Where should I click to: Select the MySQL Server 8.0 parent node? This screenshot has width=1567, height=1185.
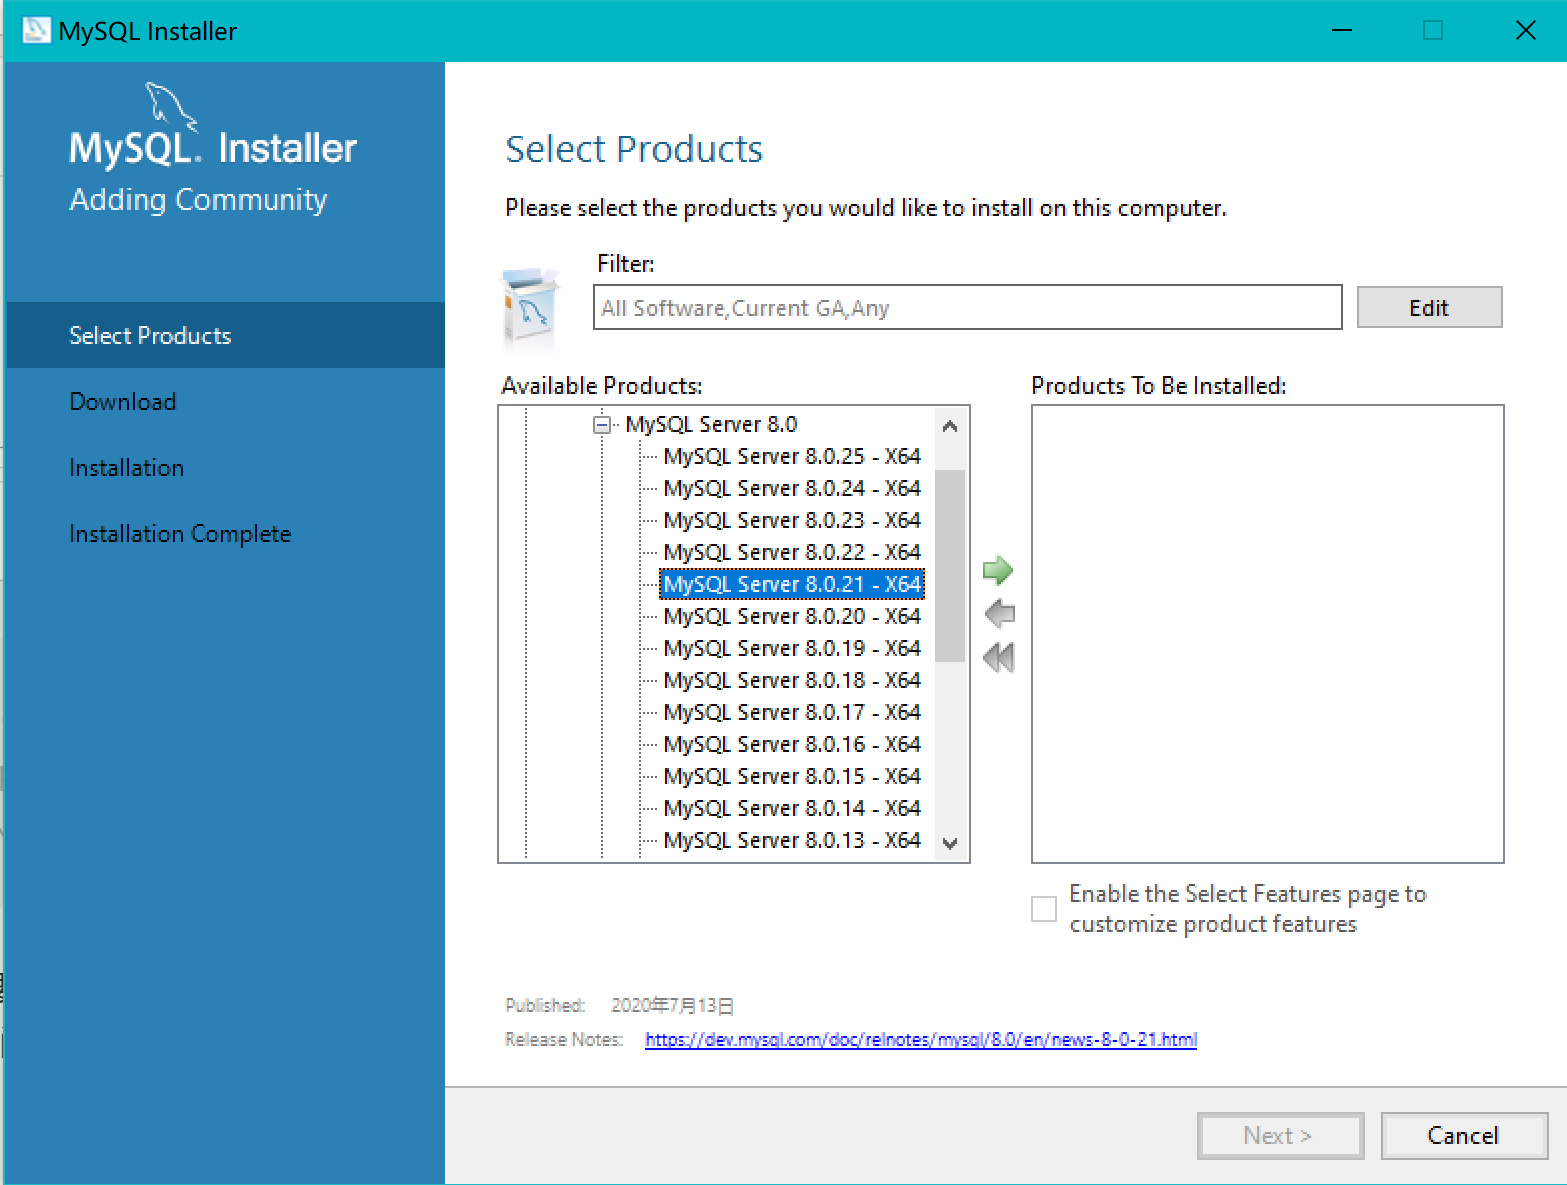point(711,424)
